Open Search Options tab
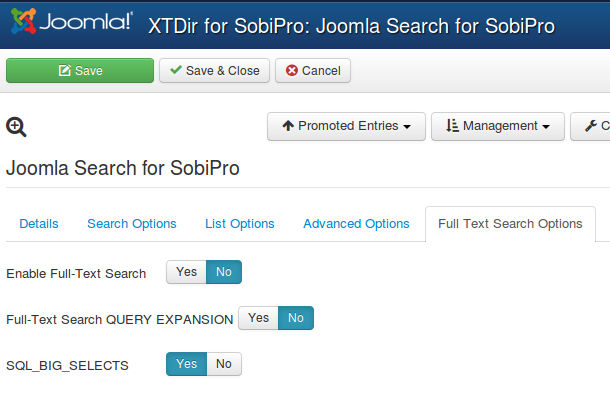Screen dimensions: 610x401 tap(131, 224)
